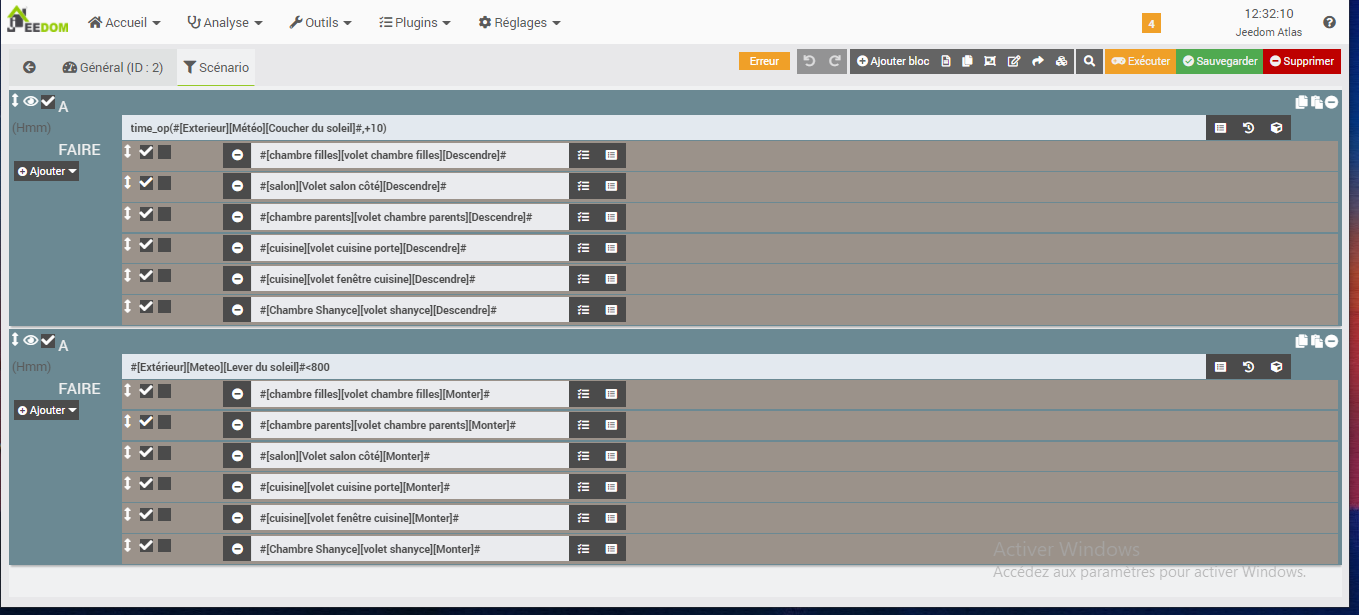Image resolution: width=1359 pixels, height=615 pixels.
Task: Remove the chambre filles Descendre action with its minus button
Action: click(x=237, y=155)
